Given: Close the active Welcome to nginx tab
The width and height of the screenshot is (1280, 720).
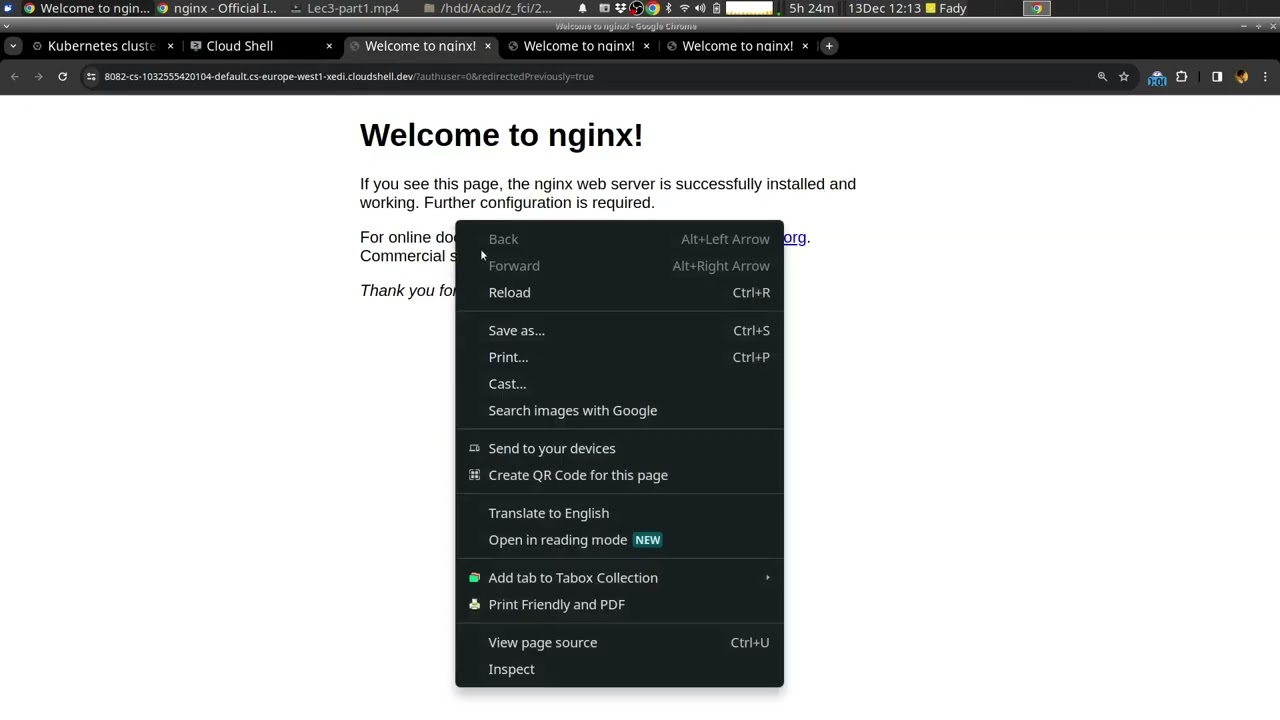Looking at the screenshot, I should click(488, 46).
